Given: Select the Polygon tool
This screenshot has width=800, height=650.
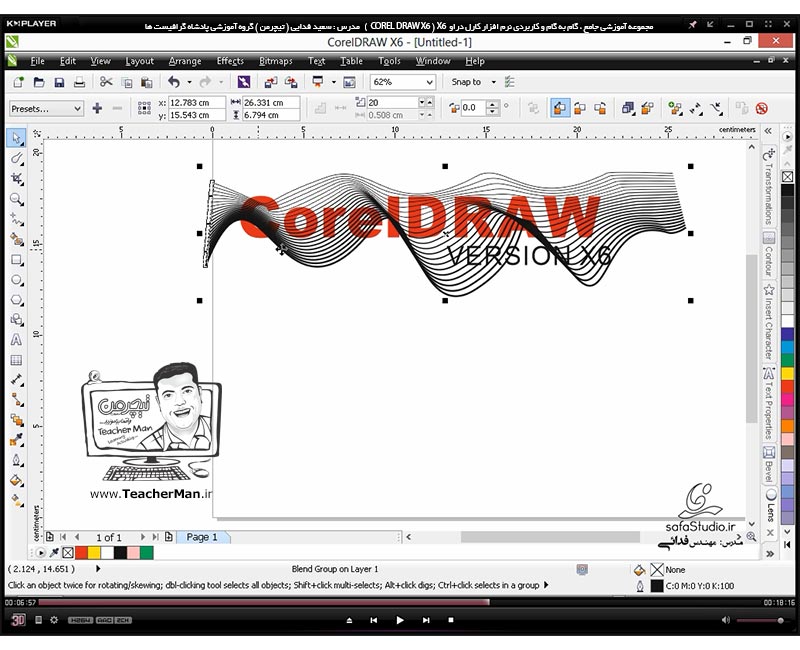Looking at the screenshot, I should [16, 300].
